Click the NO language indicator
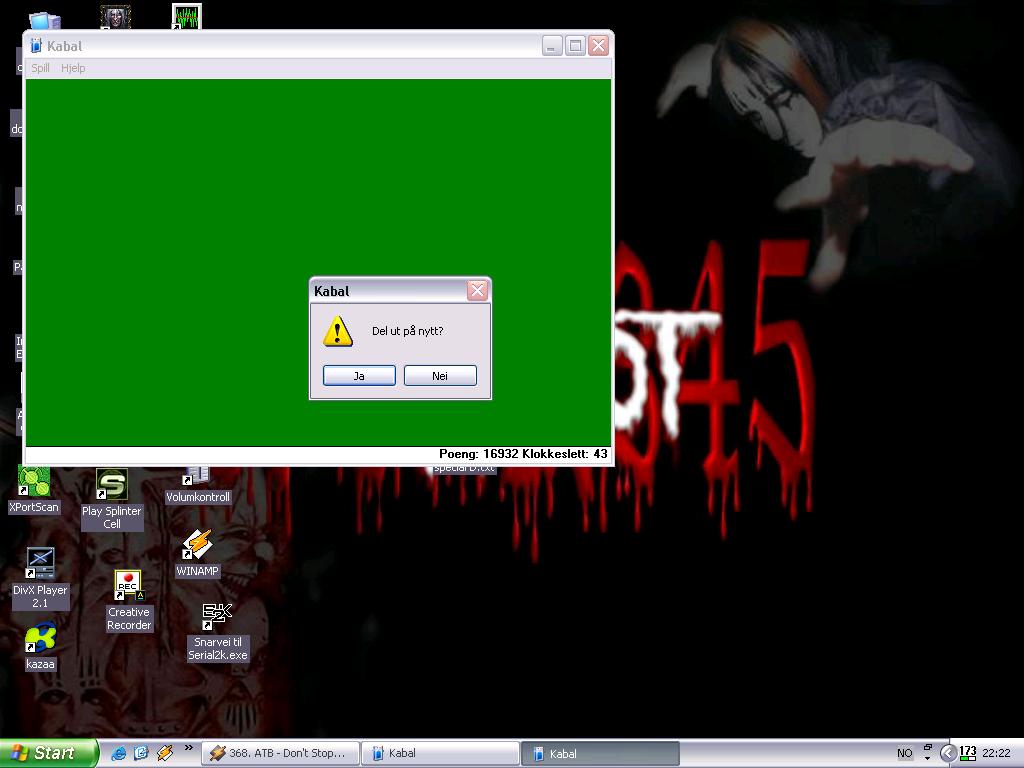This screenshot has height=768, width=1024. point(904,754)
